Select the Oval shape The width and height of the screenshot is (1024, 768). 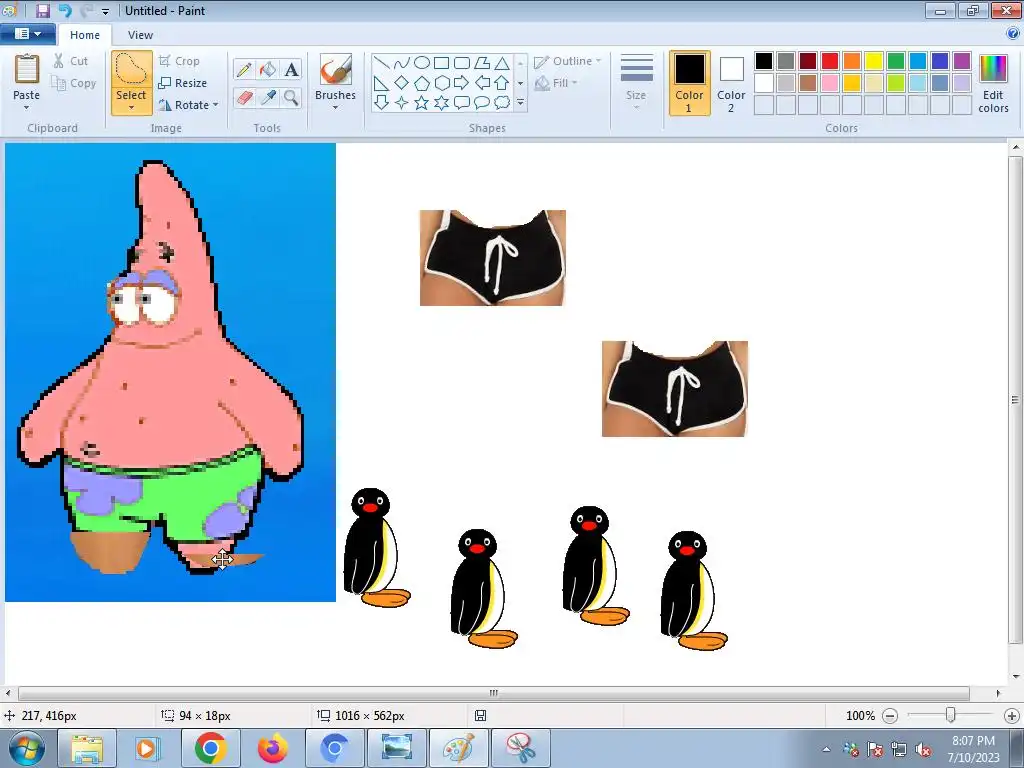tap(422, 63)
